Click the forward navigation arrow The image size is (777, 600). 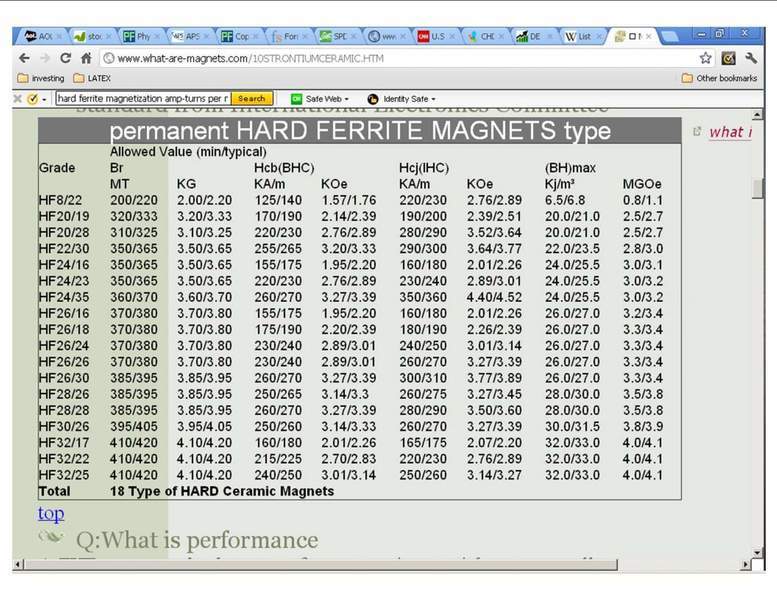(x=45, y=58)
